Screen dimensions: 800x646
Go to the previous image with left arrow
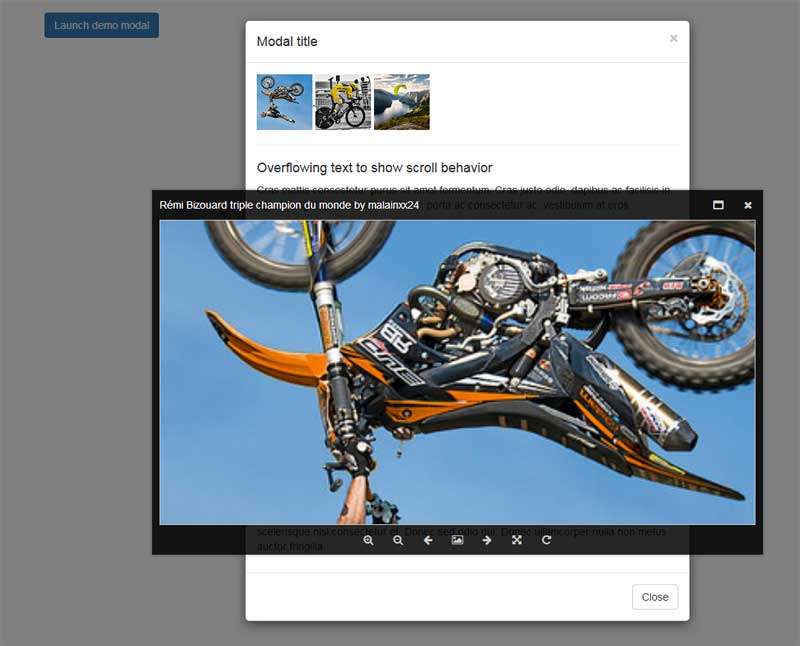pyautogui.click(x=428, y=540)
